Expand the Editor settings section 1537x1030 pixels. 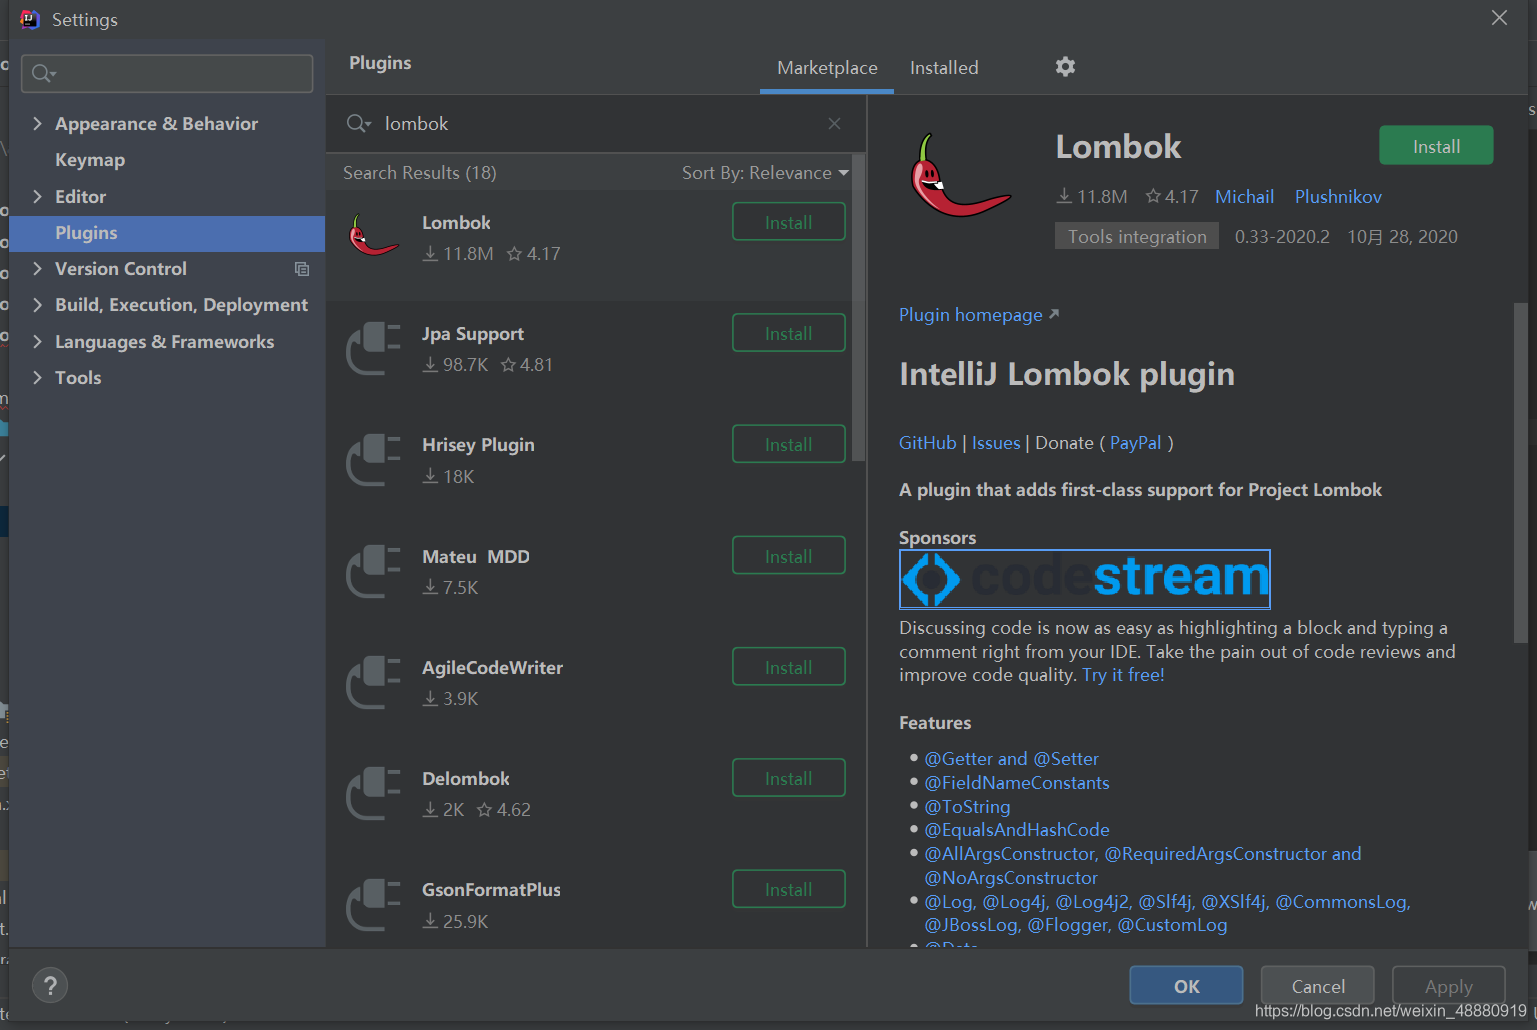click(37, 196)
